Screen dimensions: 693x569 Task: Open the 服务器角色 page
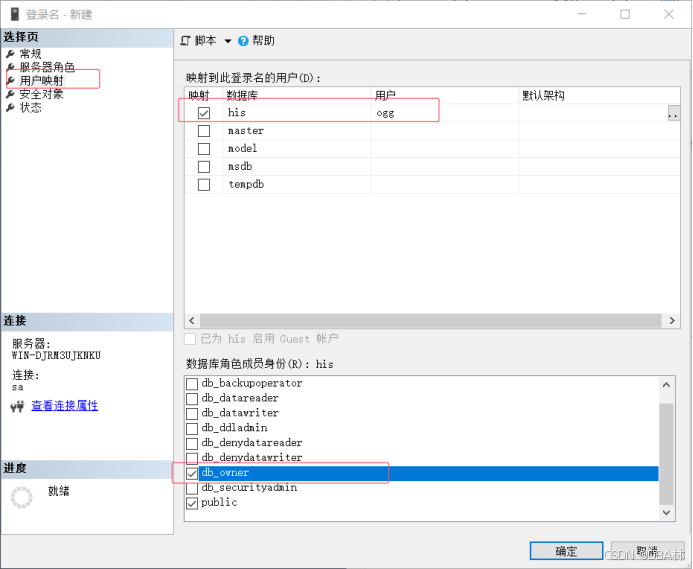click(47, 67)
